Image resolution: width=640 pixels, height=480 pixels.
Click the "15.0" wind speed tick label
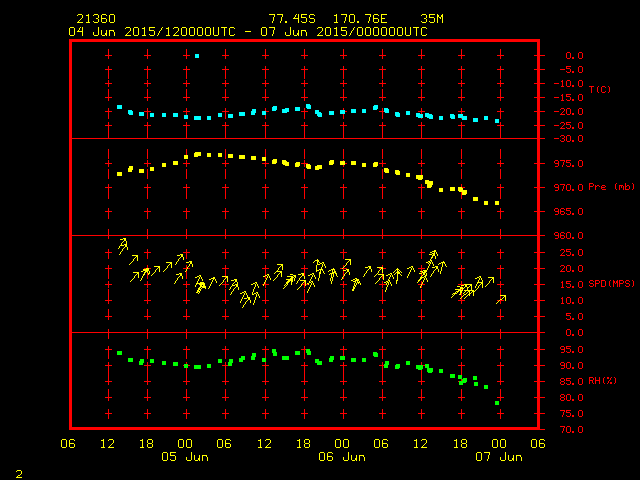(571, 284)
